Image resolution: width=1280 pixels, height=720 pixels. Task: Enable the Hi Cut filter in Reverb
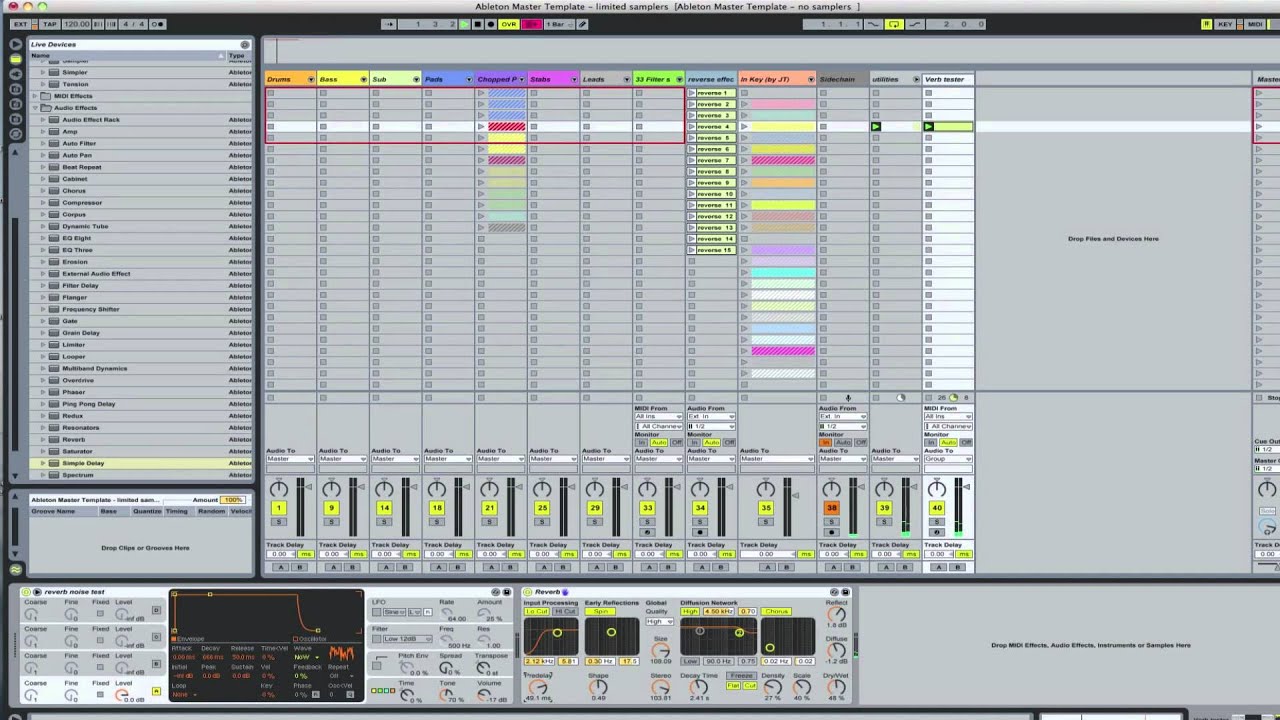pos(565,611)
